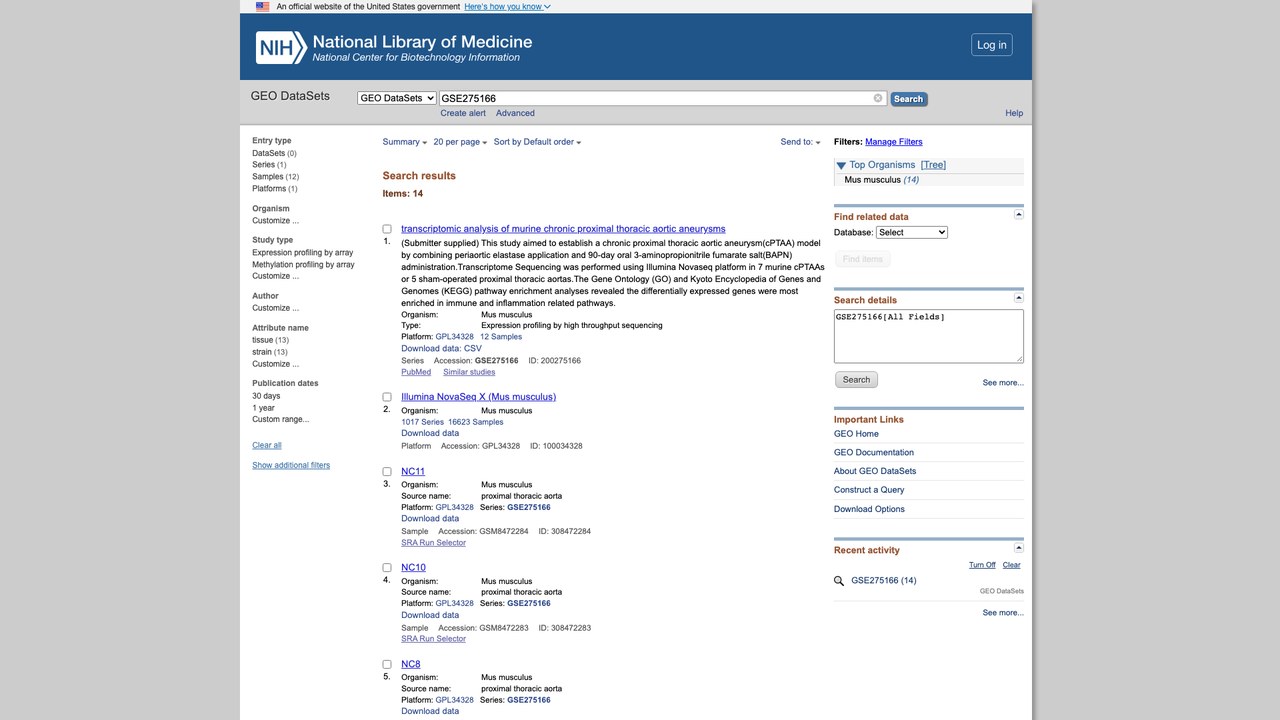Click Search button under Search details
The width and height of the screenshot is (1280, 720).
(856, 380)
